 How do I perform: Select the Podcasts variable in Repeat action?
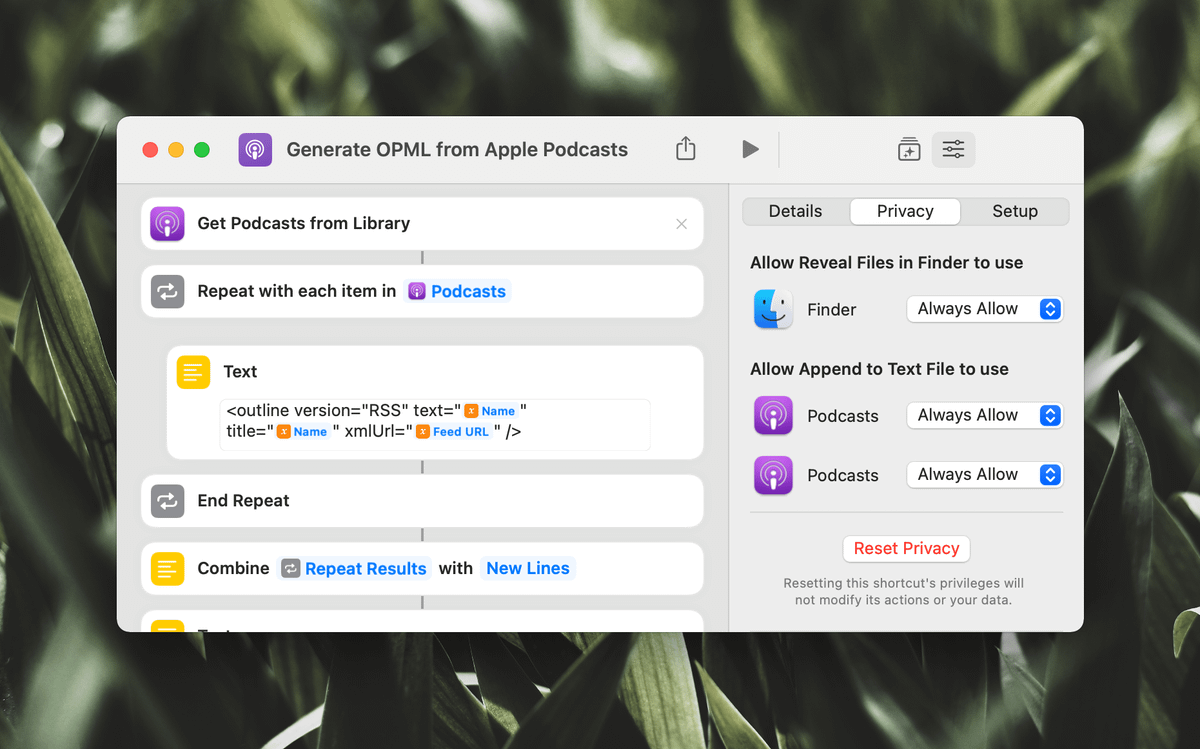point(458,292)
